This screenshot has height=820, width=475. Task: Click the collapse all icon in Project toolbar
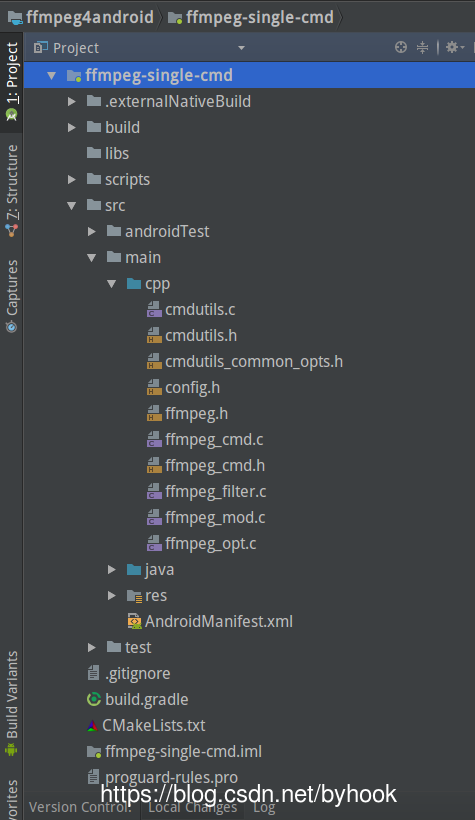(422, 48)
